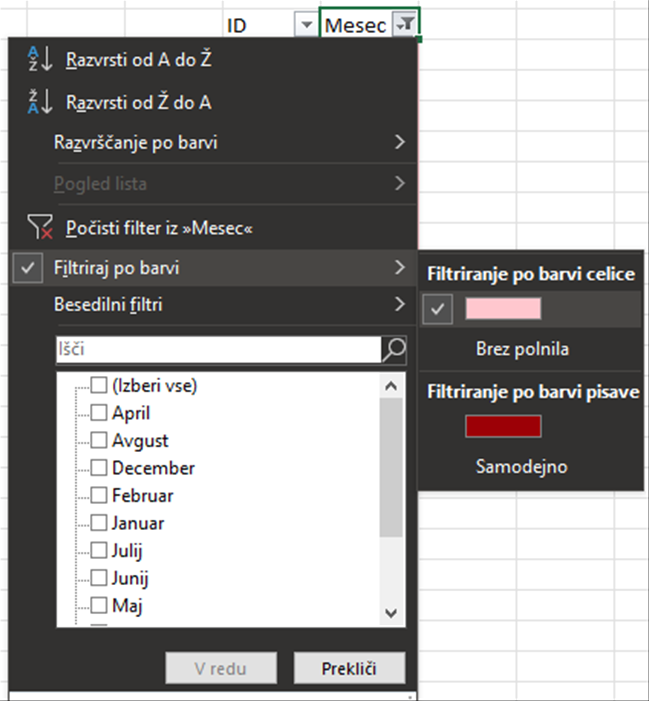Click the sort Ž to A descending icon
The width and height of the screenshot is (649, 701).
(40, 102)
